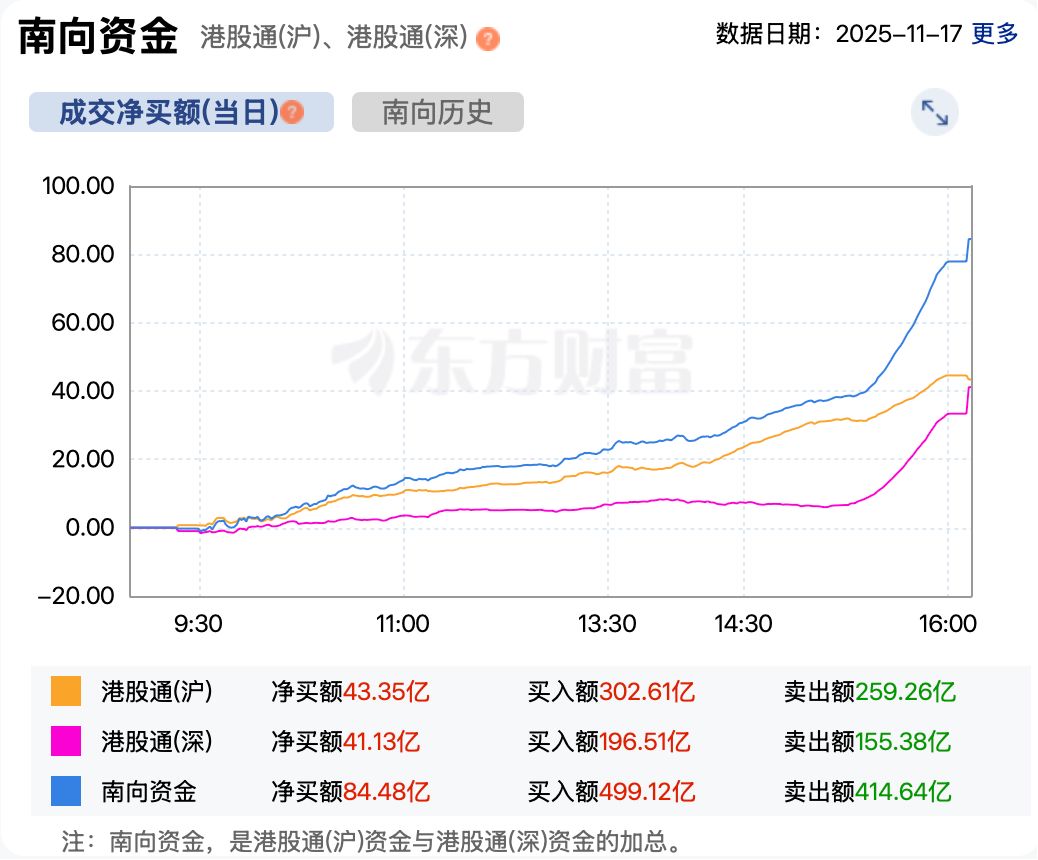1038x860 pixels.
Task: Click the 南向资金 page title
Action: coord(97,33)
